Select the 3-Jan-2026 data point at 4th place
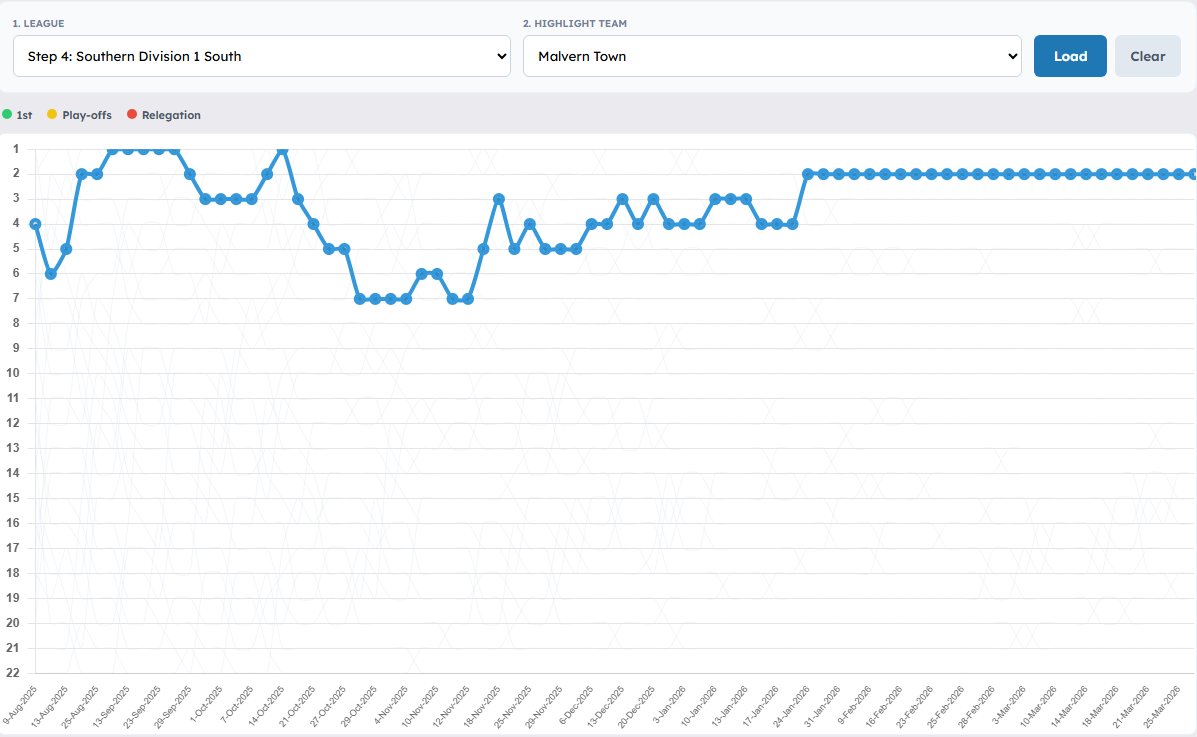1197x737 pixels. [684, 224]
